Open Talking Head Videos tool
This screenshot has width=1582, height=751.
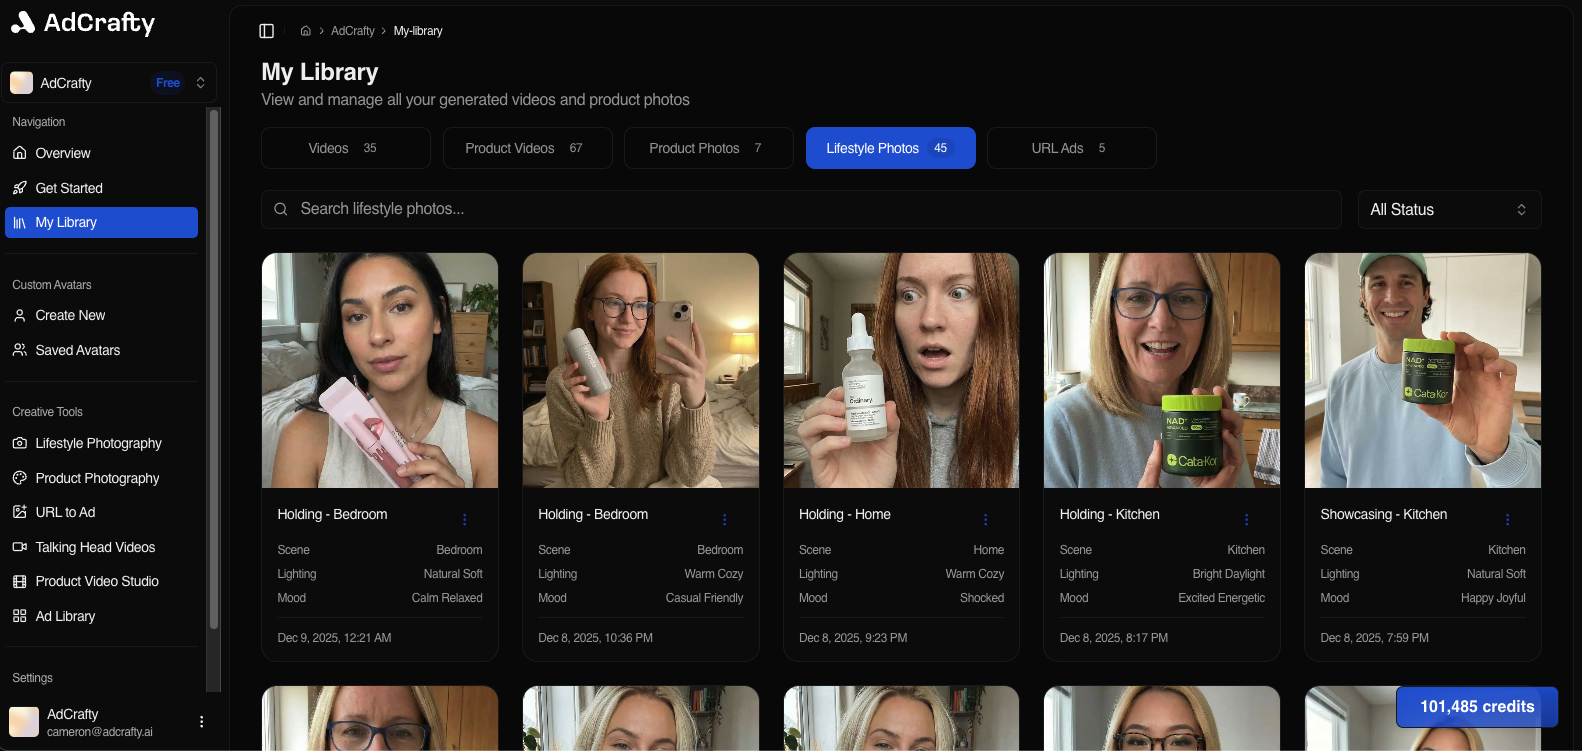[101, 547]
